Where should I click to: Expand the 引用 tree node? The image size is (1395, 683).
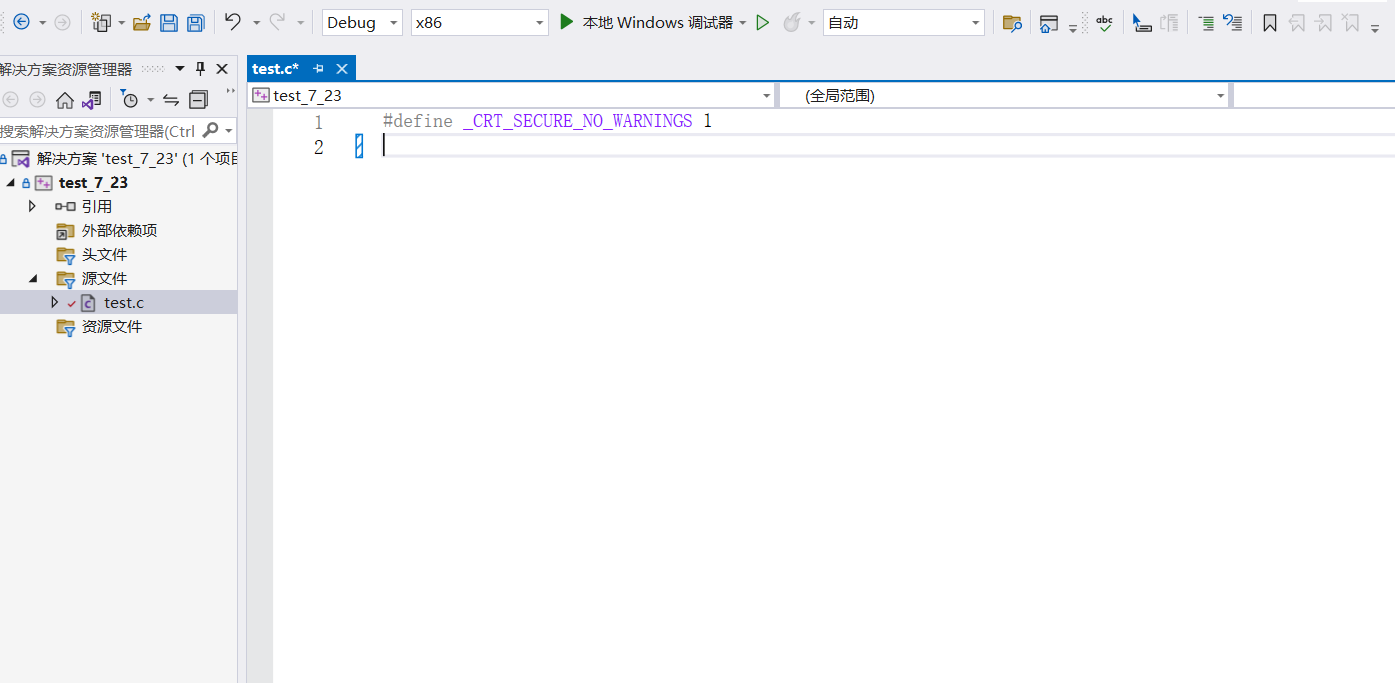pyautogui.click(x=31, y=206)
